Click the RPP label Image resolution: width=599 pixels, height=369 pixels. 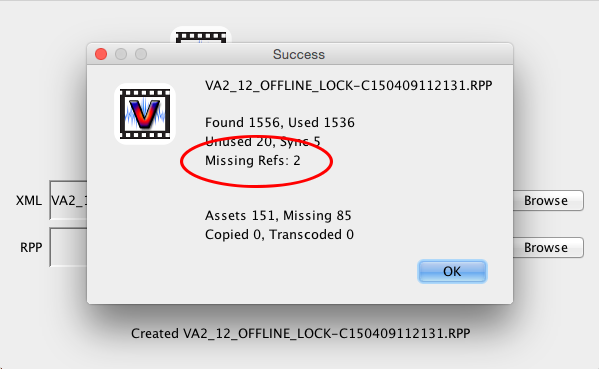(31, 248)
